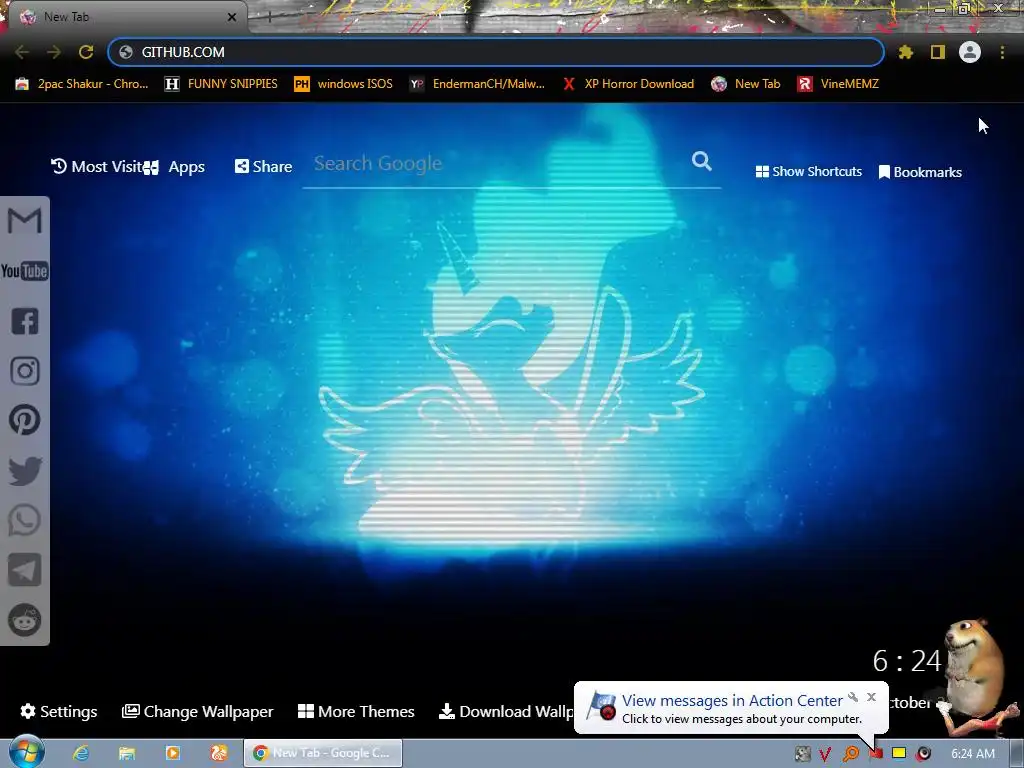Click the New Tab - Google Chrome taskbar button
The image size is (1024, 768).
pyautogui.click(x=323, y=753)
